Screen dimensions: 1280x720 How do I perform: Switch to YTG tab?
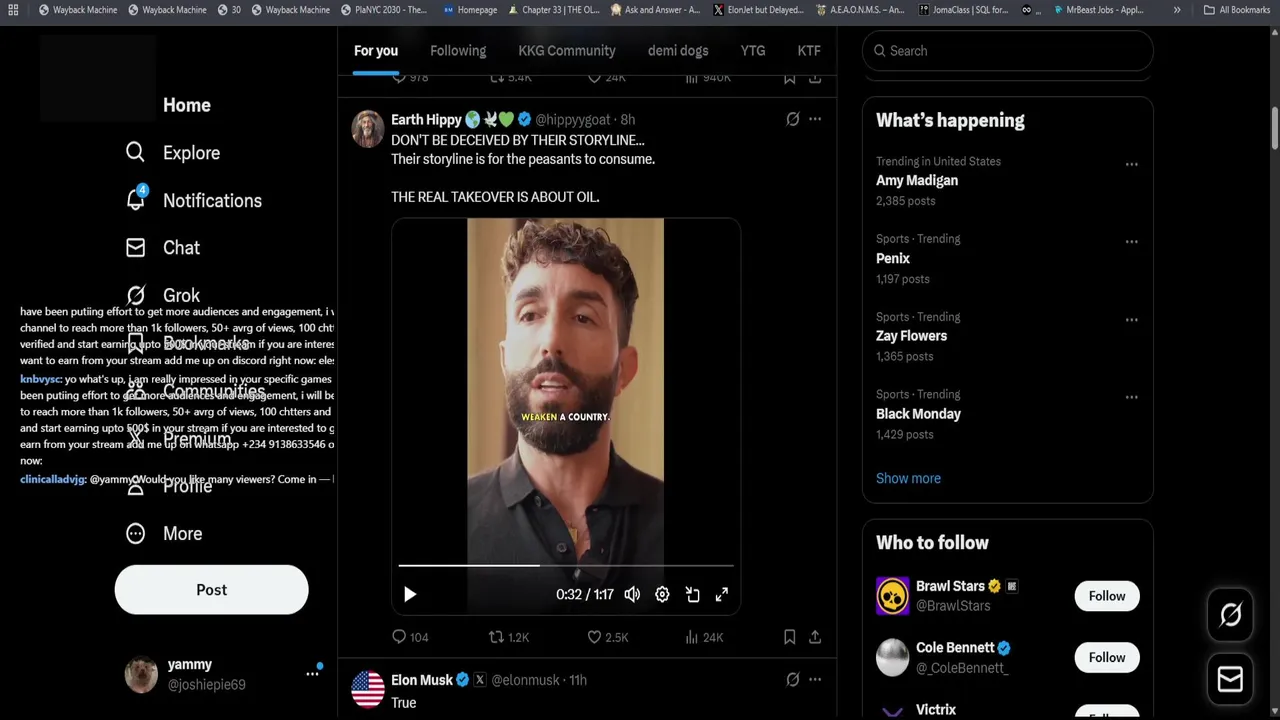pos(753,51)
